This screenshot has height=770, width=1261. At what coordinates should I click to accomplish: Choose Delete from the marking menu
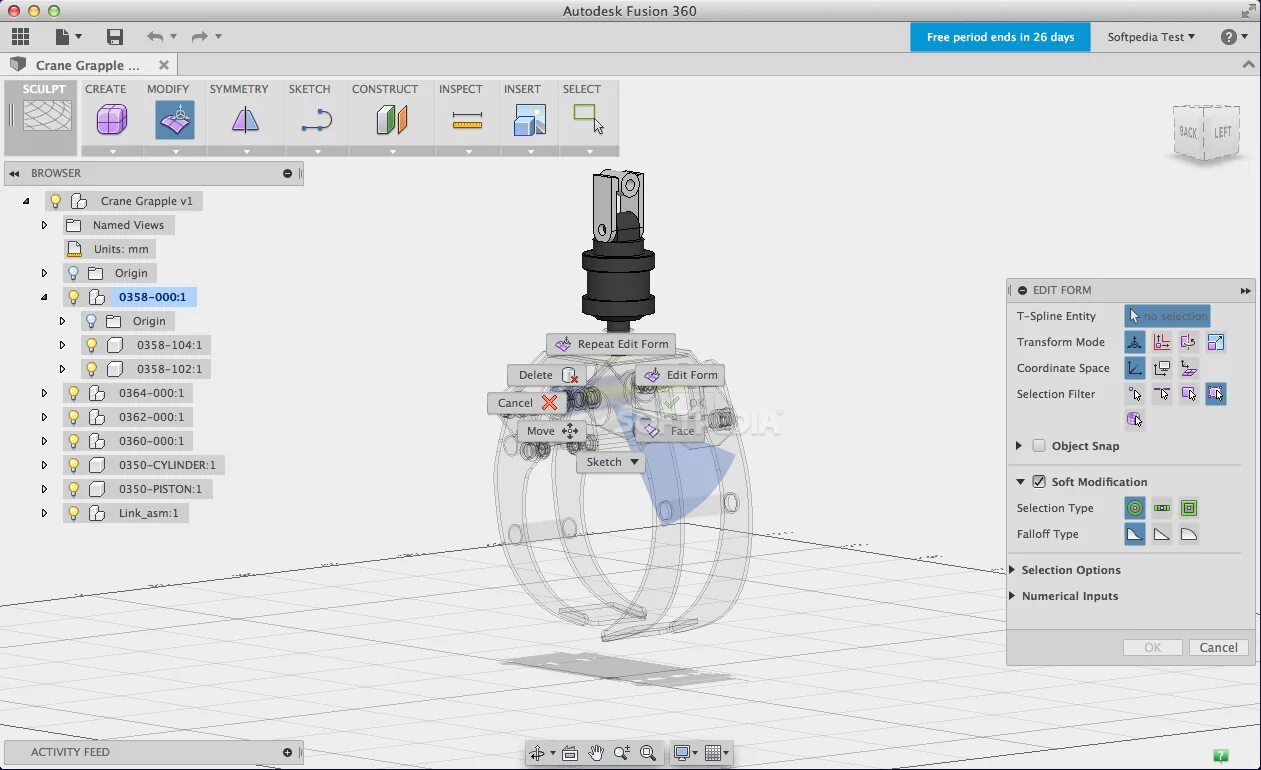547,375
